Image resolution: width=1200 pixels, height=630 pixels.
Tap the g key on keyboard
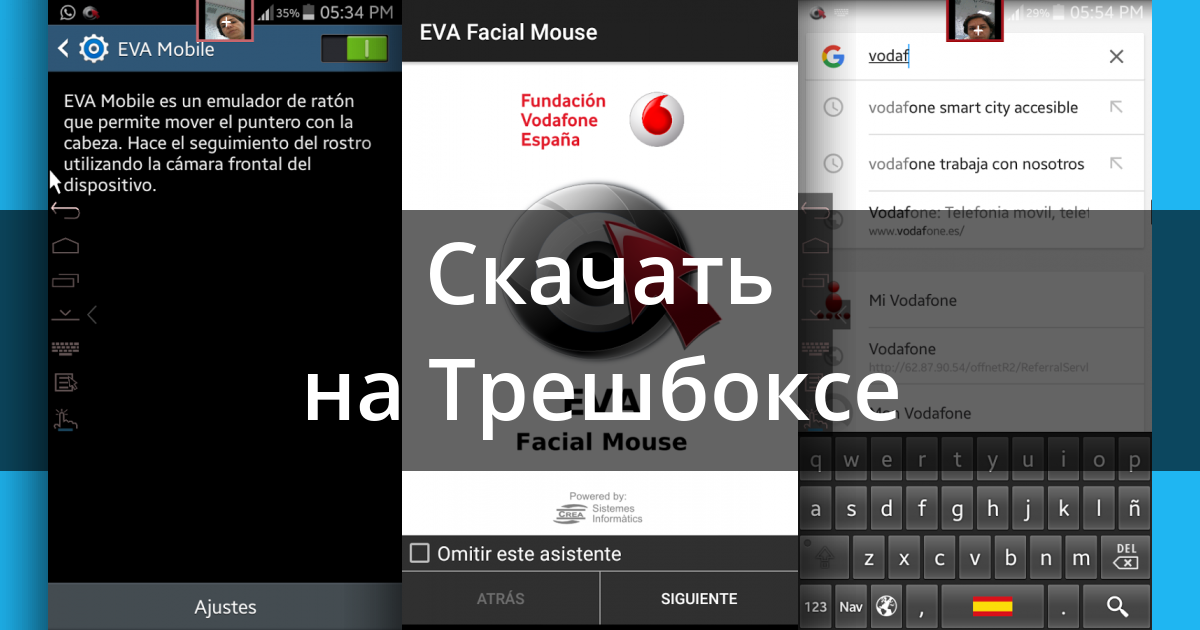click(958, 509)
